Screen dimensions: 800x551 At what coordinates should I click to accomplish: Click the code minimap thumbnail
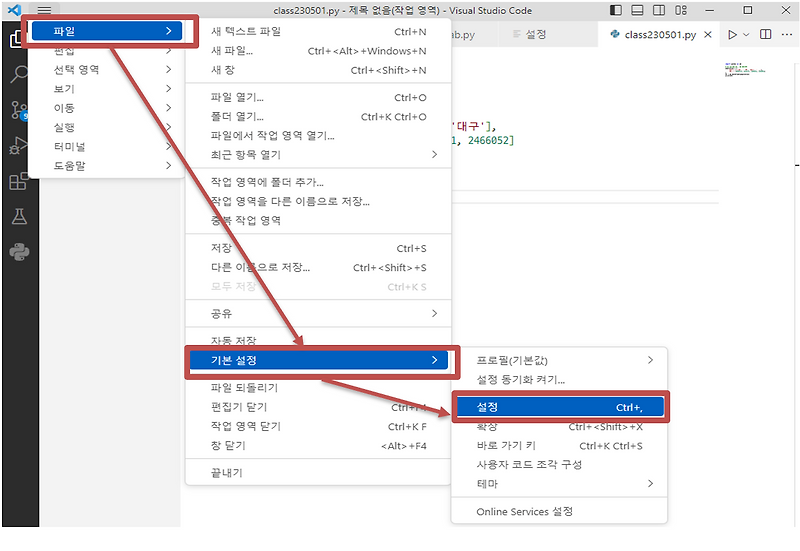point(744,70)
